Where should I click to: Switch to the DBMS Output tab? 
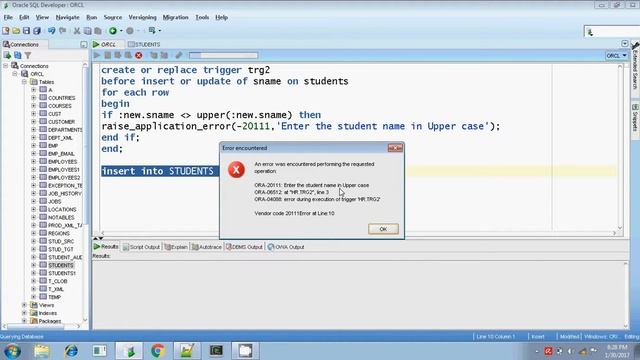(244, 247)
